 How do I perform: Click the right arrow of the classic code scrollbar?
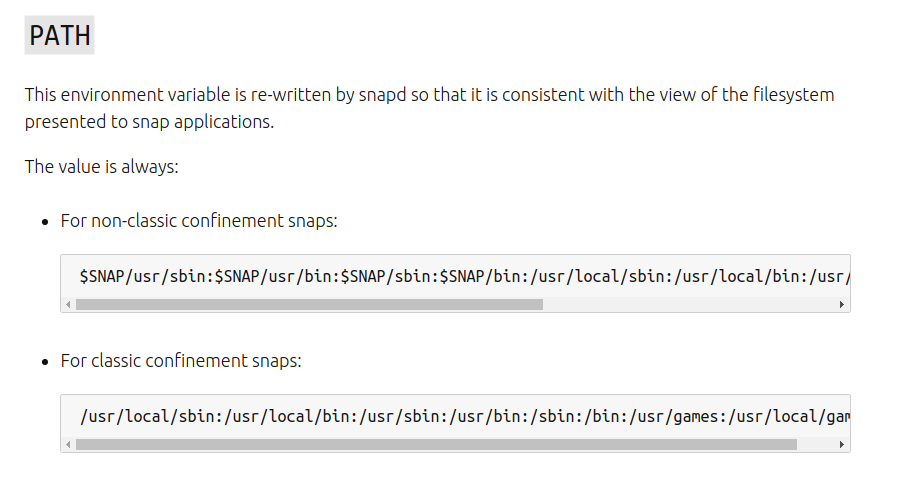pyautogui.click(x=842, y=444)
